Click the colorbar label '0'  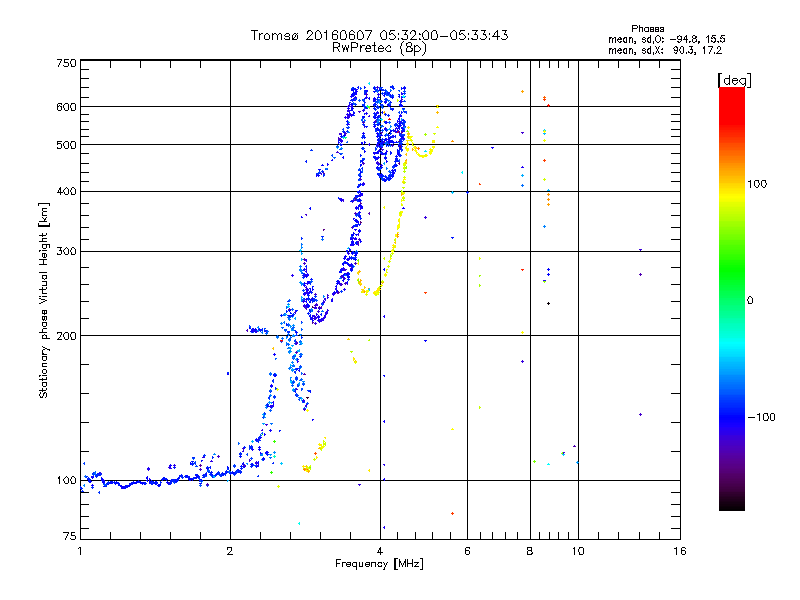(x=750, y=301)
